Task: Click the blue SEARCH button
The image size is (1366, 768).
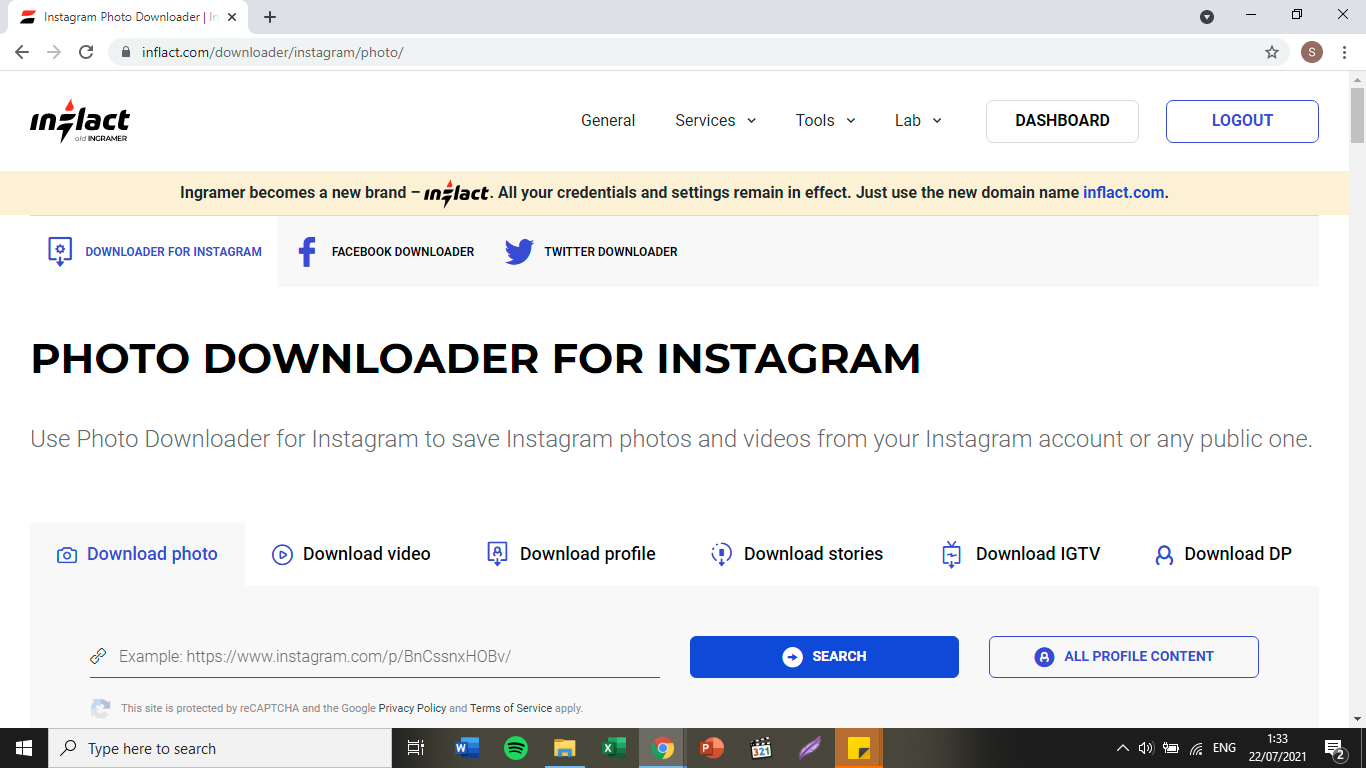Action: pos(824,657)
